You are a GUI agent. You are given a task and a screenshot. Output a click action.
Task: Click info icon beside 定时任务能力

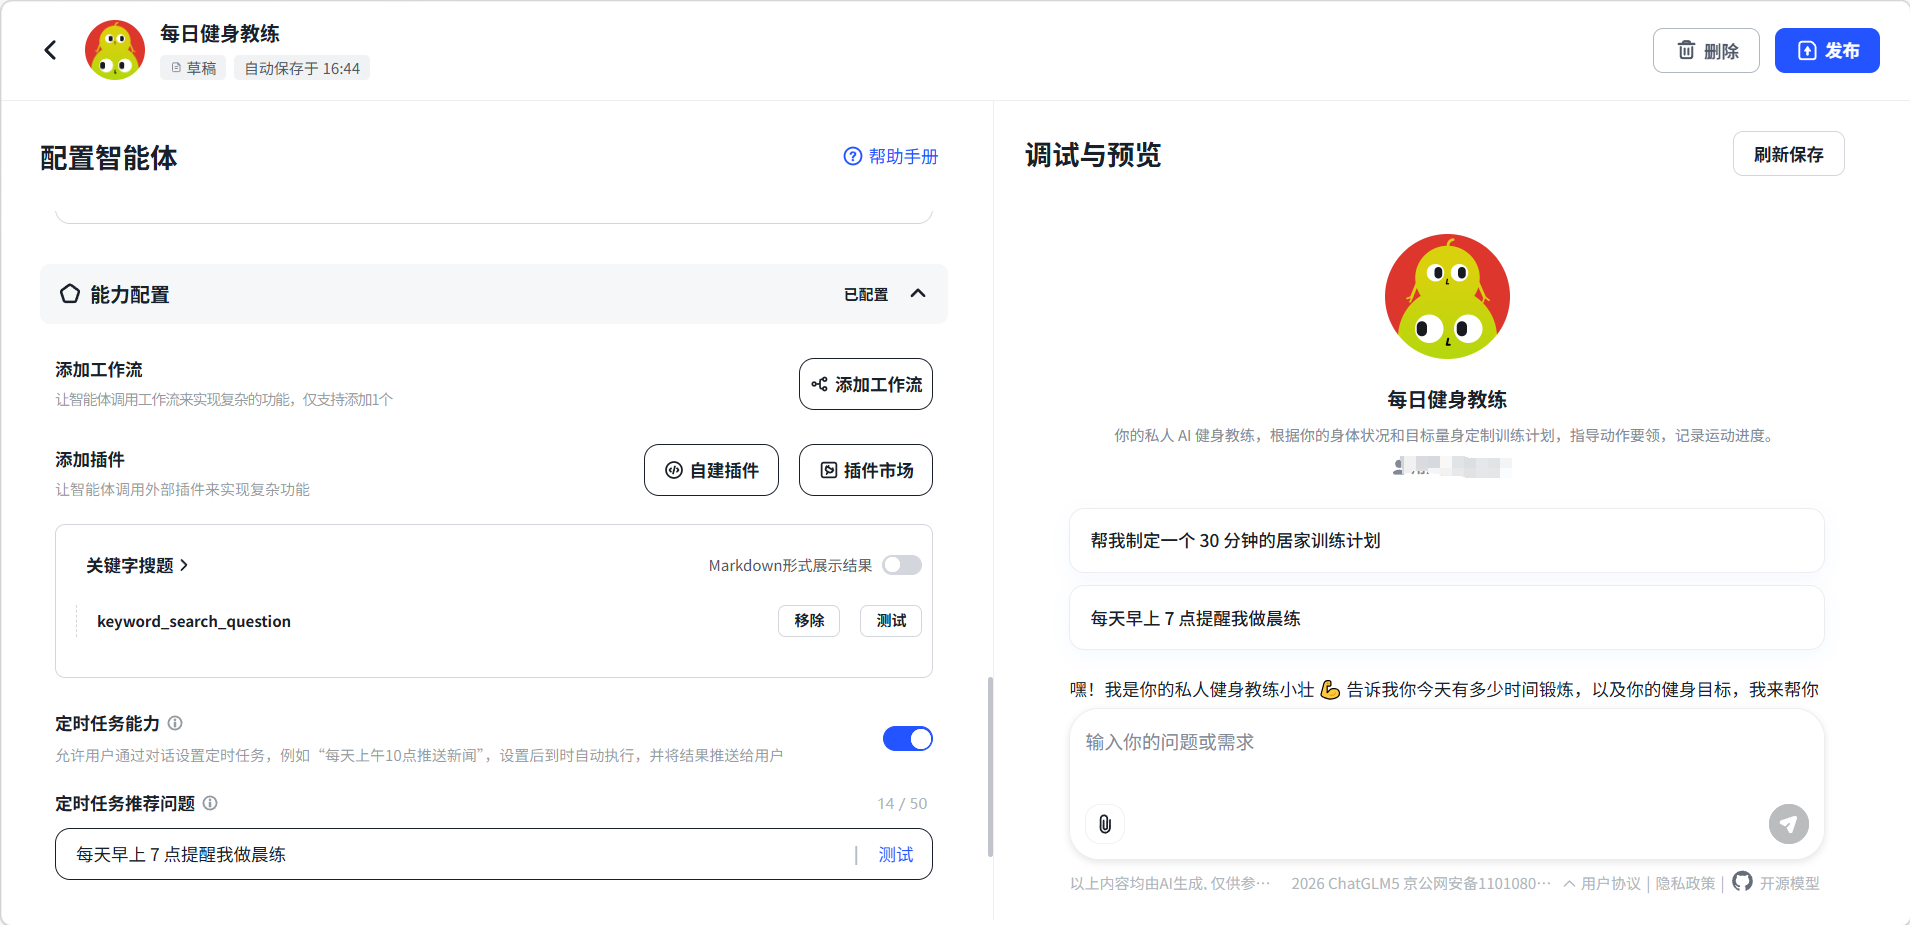click(x=175, y=723)
